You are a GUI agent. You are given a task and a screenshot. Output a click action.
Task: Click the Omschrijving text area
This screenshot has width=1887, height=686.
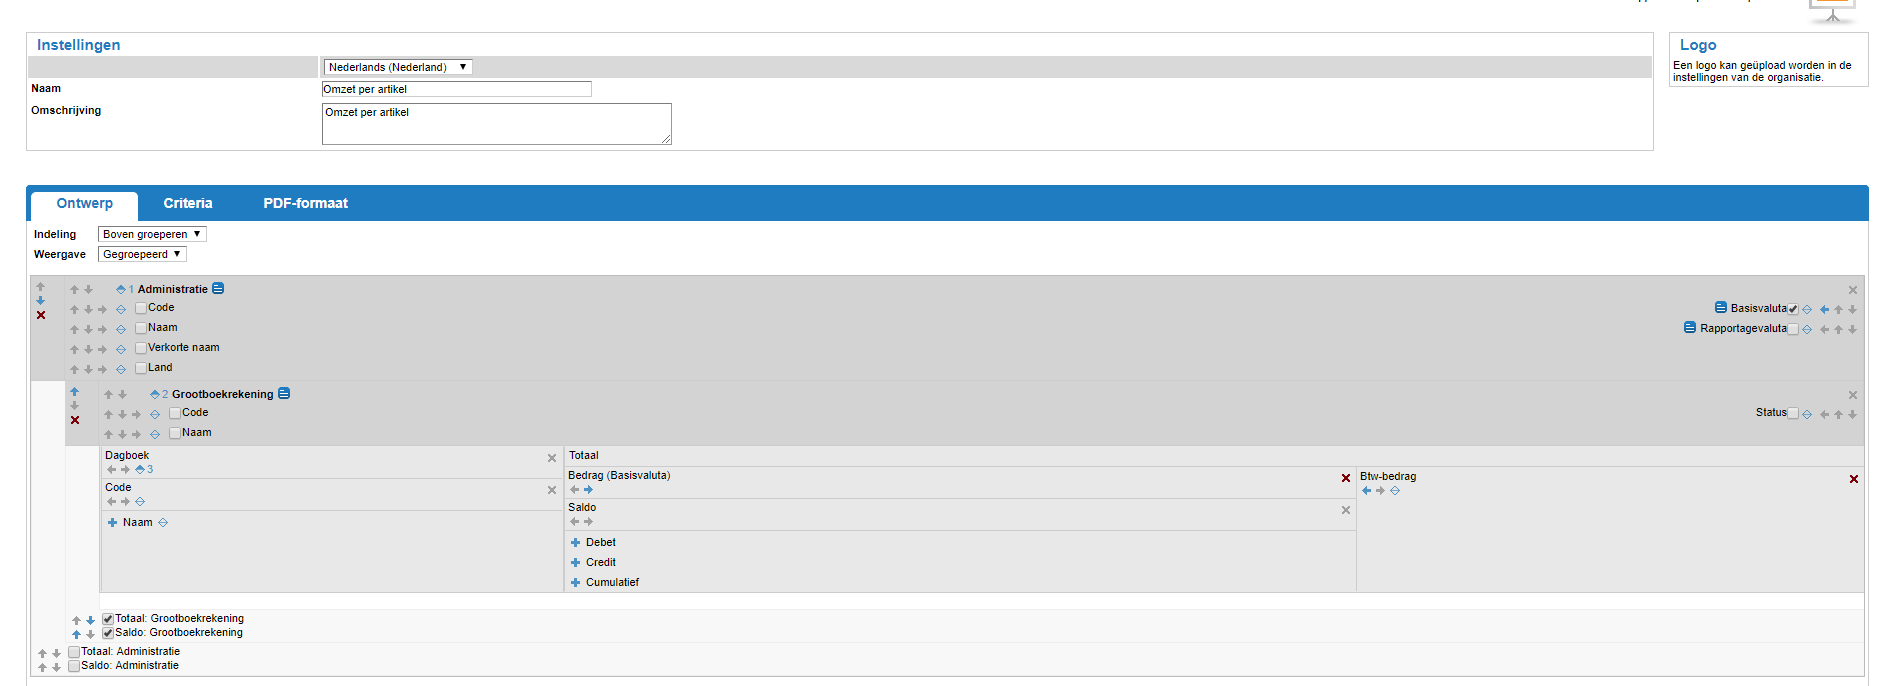pos(496,124)
